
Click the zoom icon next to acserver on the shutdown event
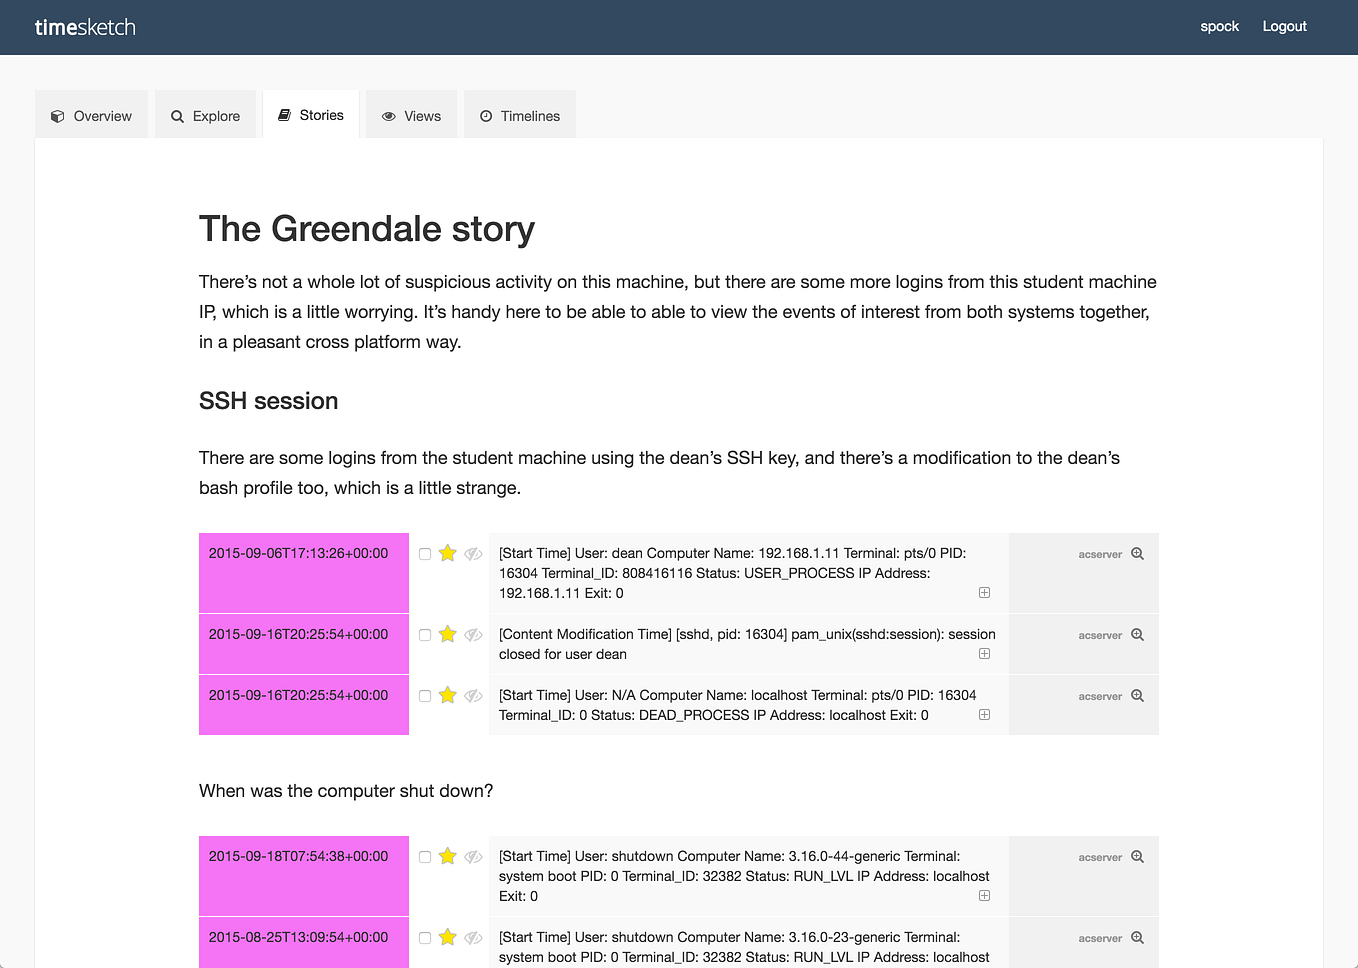pyautogui.click(x=1137, y=856)
